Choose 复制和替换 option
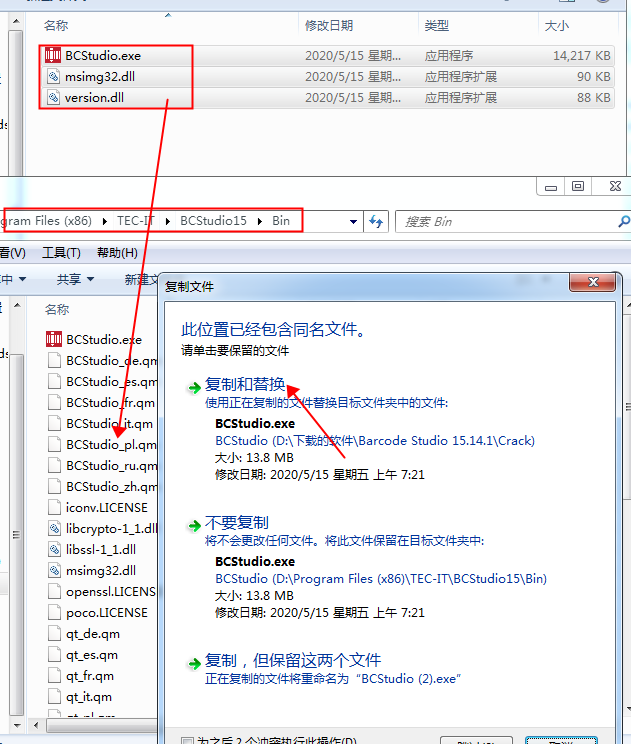631x744 pixels. [x=245, y=384]
